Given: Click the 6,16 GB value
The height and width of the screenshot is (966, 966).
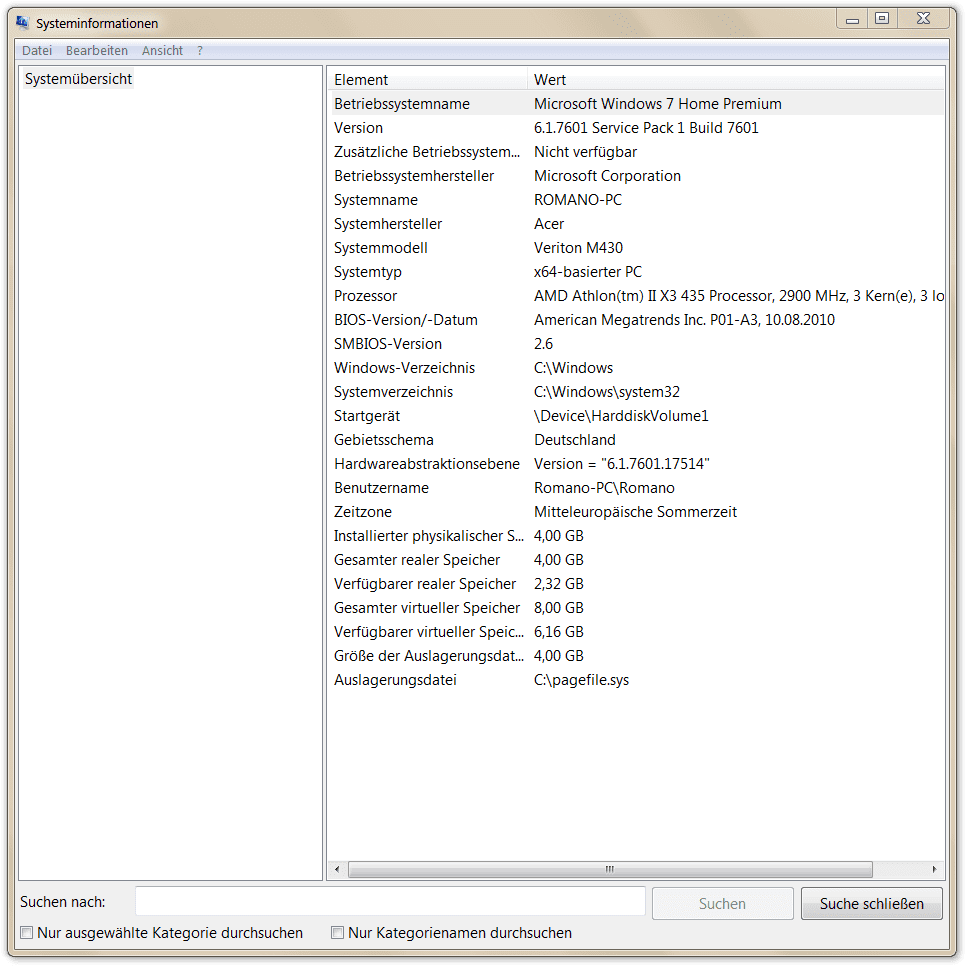Looking at the screenshot, I should tap(558, 632).
